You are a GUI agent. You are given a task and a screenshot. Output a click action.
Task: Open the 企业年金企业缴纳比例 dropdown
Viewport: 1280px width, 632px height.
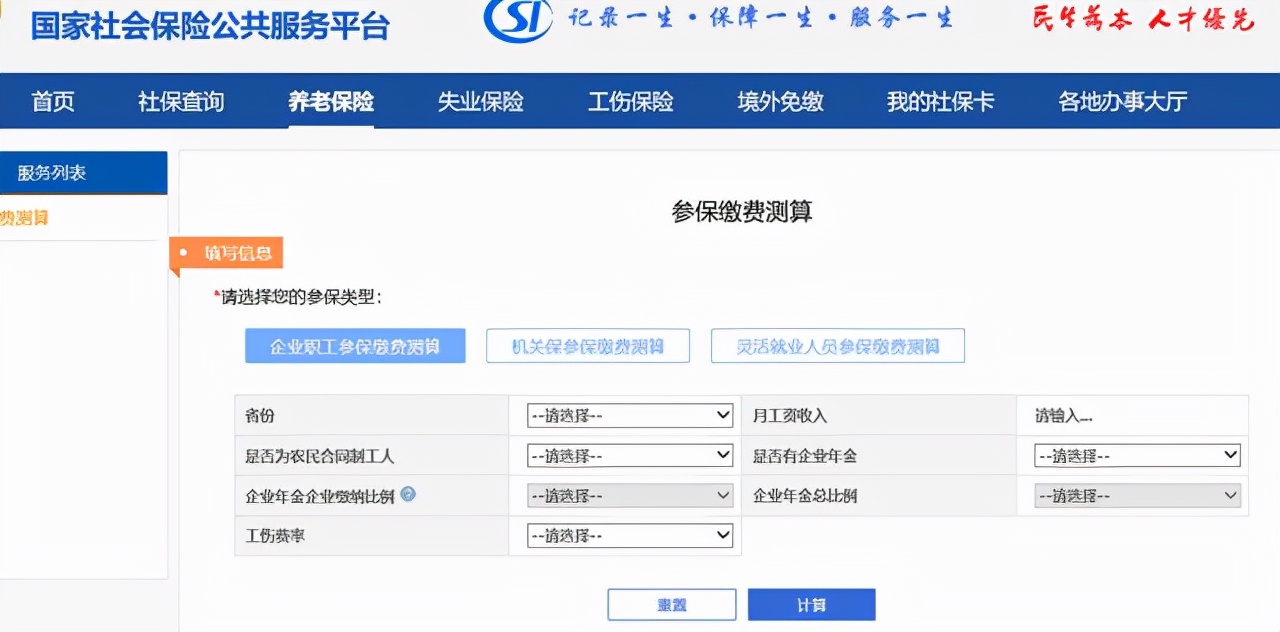(x=628, y=494)
